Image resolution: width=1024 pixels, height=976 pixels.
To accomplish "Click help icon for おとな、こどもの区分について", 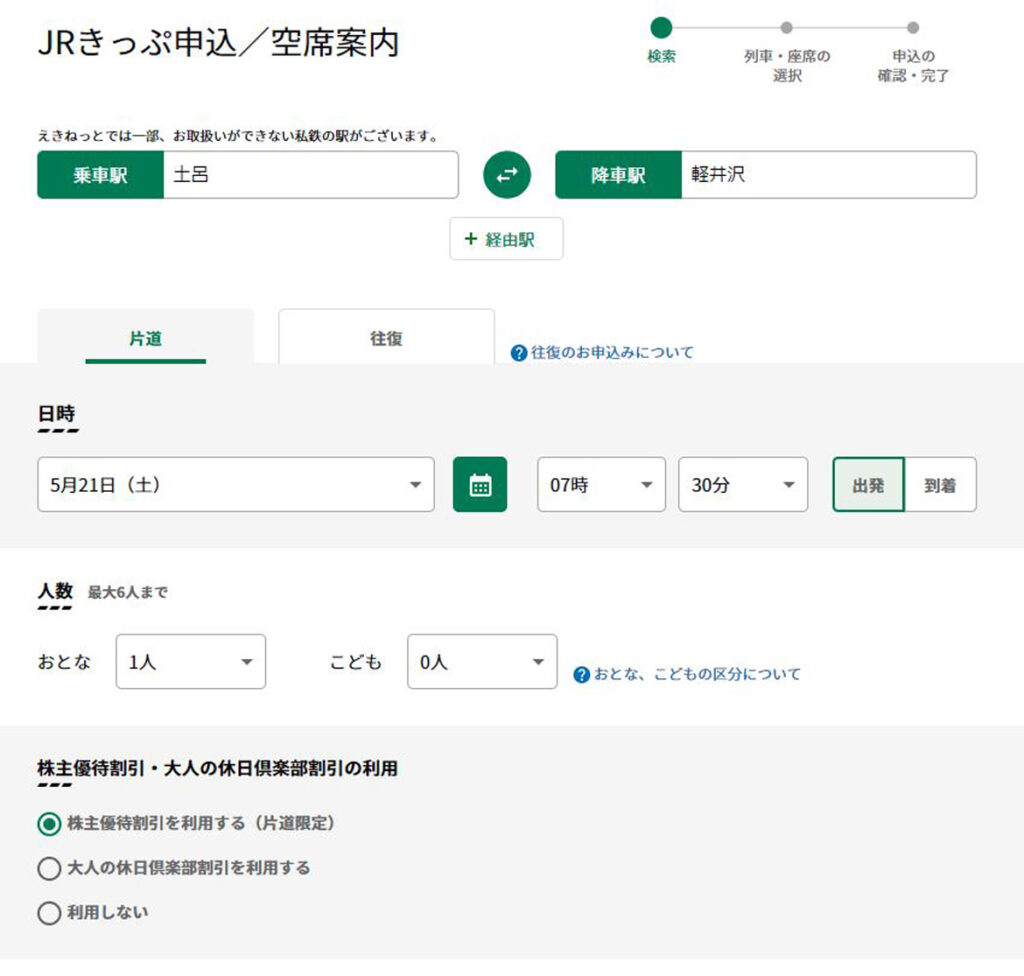I will [x=581, y=674].
